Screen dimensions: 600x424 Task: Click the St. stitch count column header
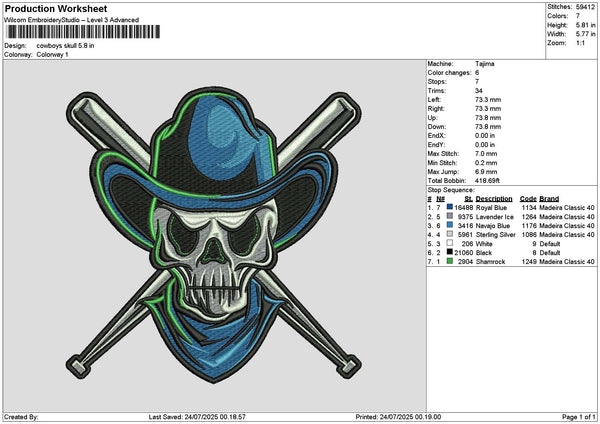click(x=470, y=198)
